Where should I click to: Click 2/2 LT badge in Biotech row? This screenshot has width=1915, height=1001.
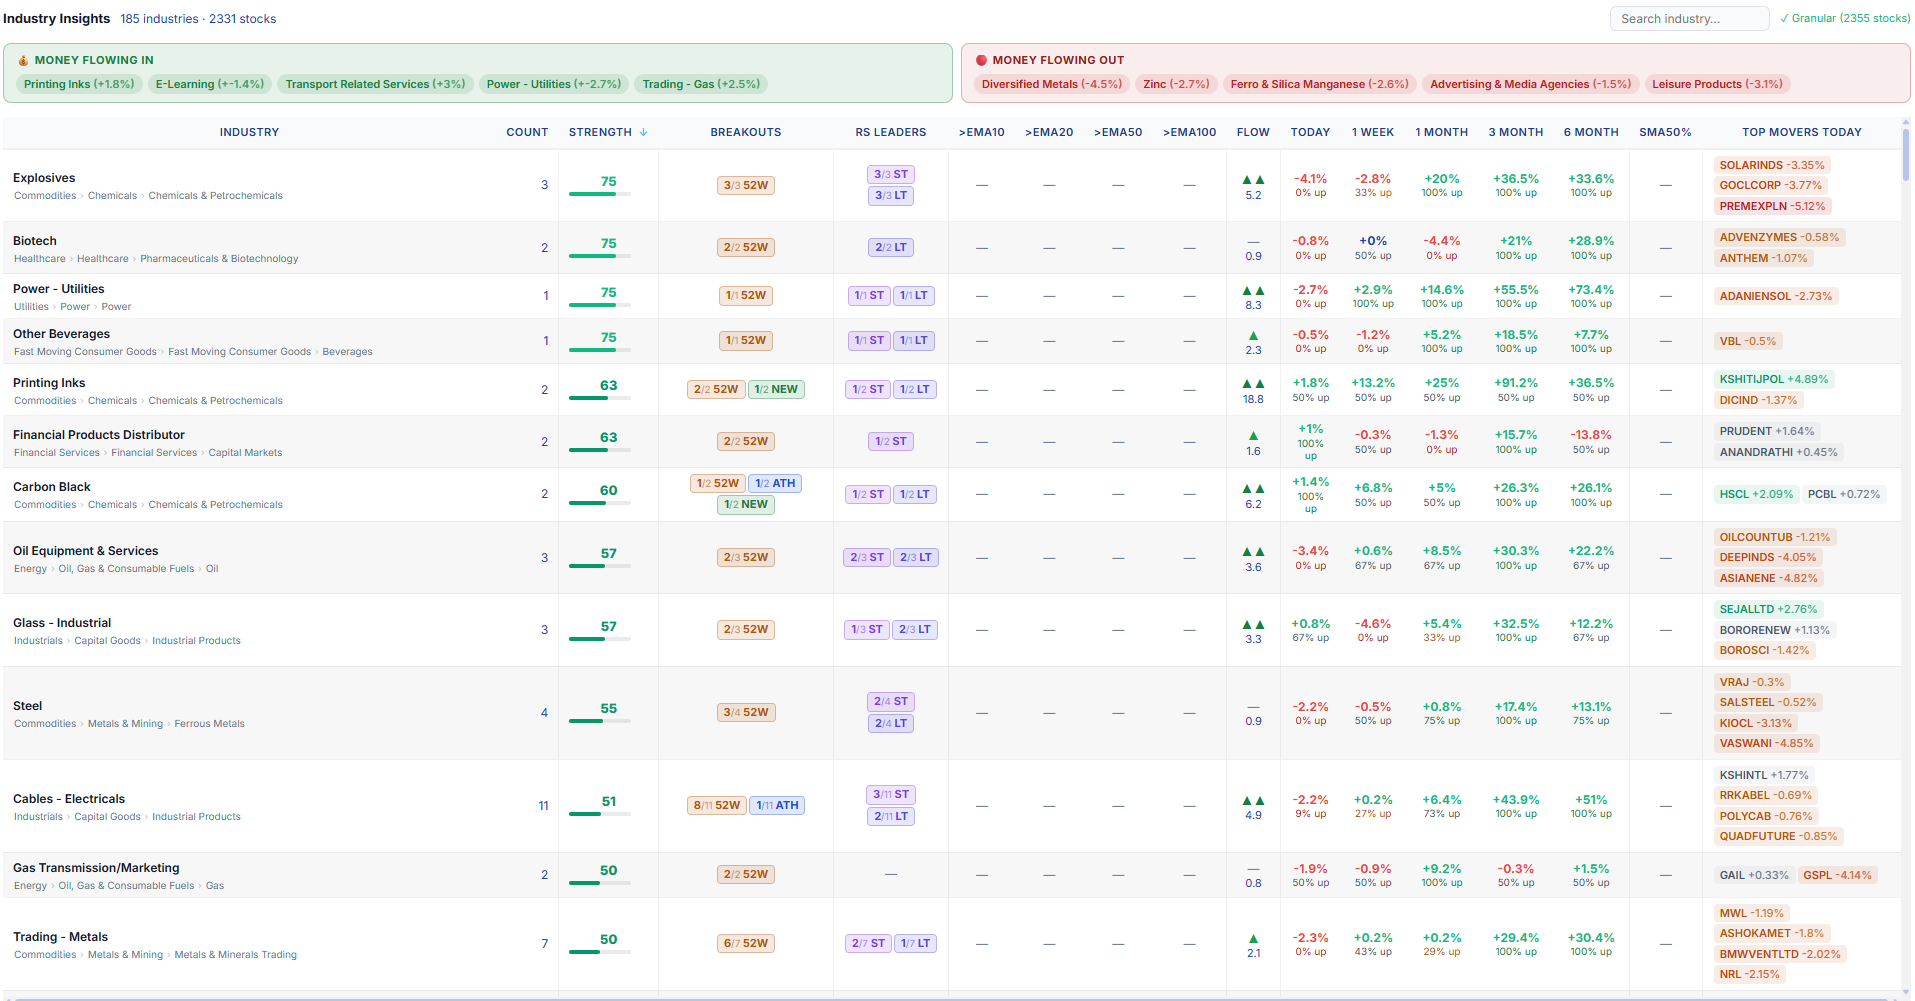pos(891,247)
